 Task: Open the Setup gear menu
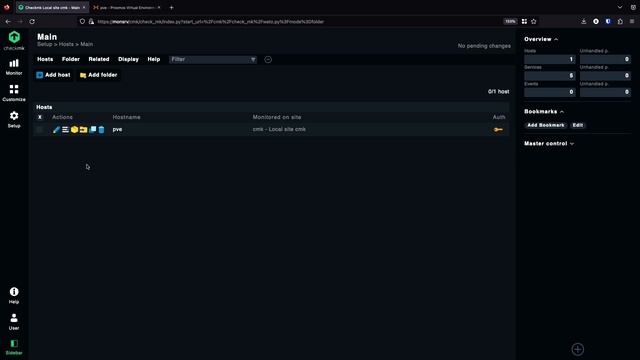tap(14, 119)
